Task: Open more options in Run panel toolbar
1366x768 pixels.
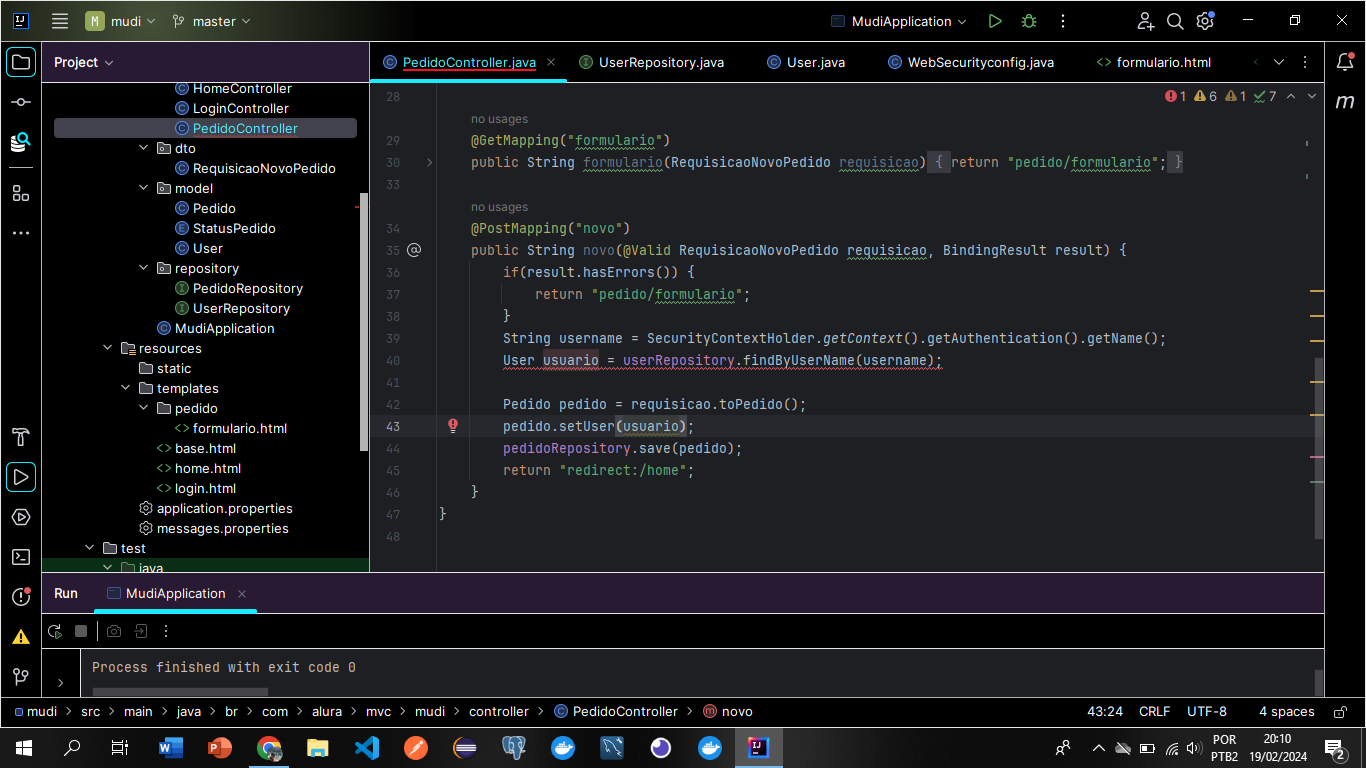Action: [166, 631]
